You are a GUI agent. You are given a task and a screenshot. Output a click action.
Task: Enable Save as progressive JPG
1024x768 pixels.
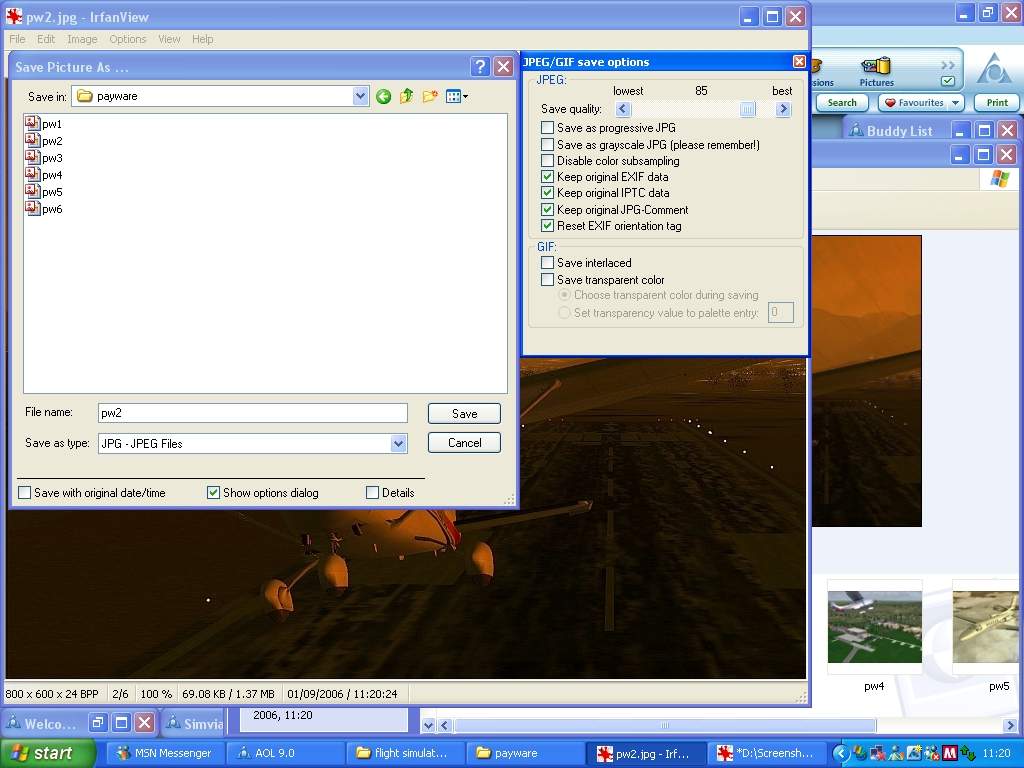[x=547, y=128]
